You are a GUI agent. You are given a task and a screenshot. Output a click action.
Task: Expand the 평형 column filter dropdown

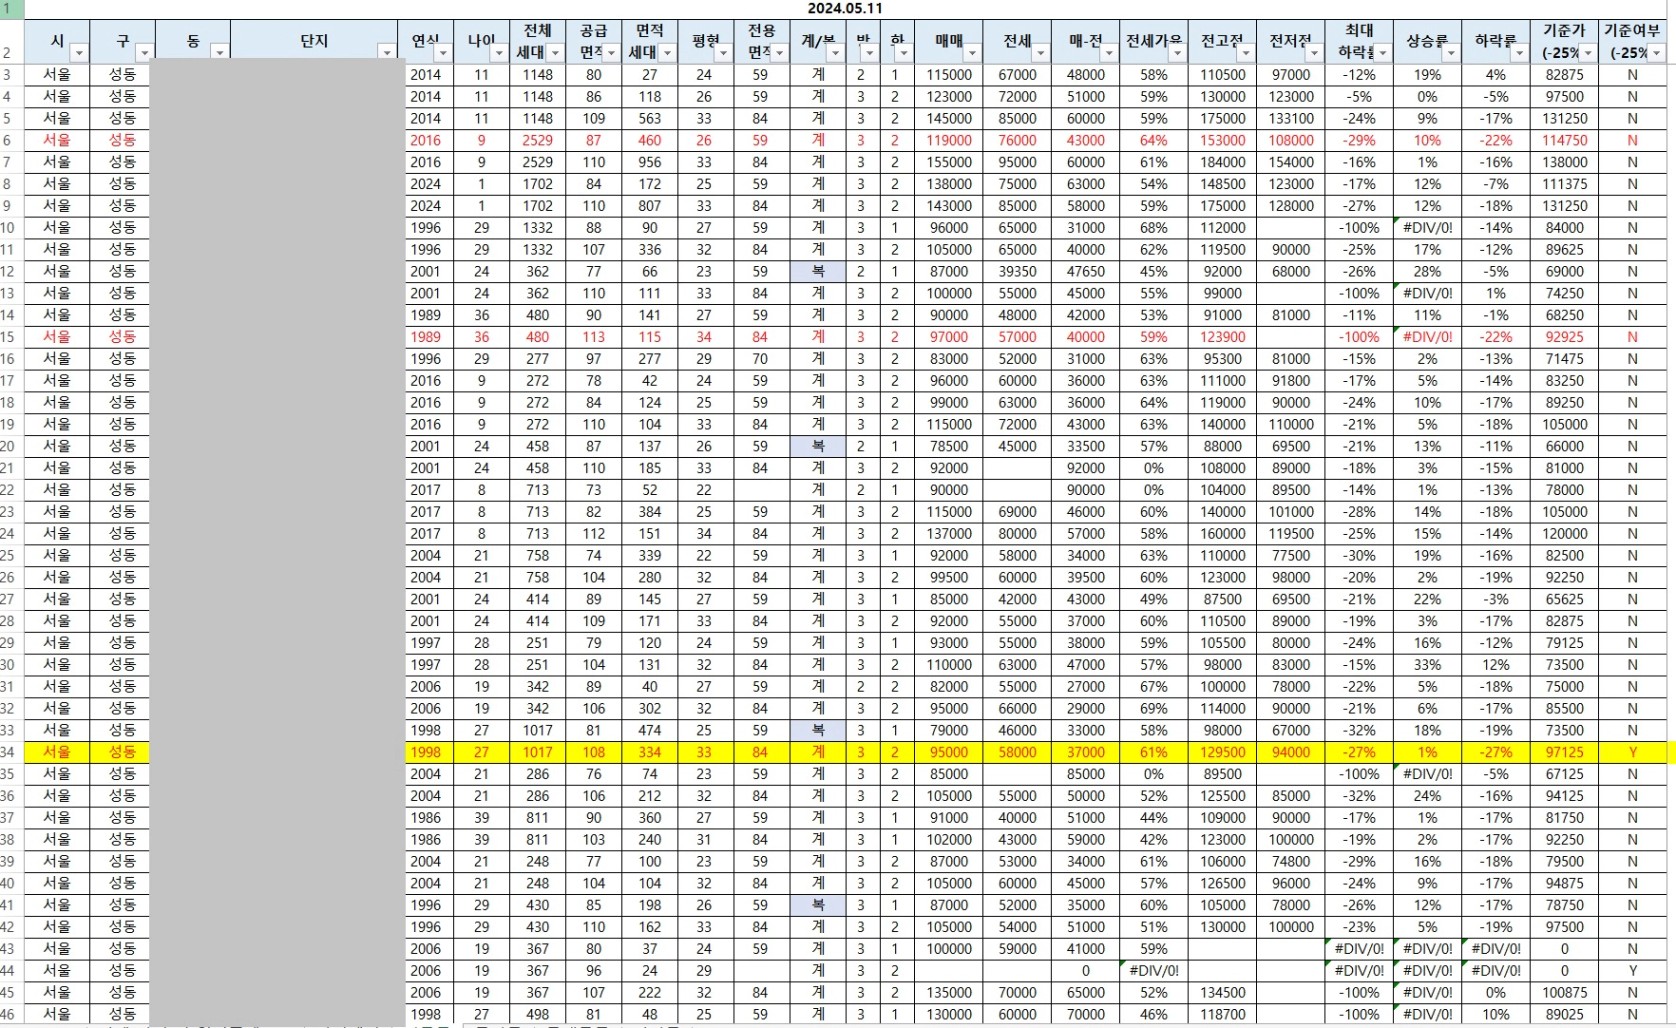coord(723,52)
